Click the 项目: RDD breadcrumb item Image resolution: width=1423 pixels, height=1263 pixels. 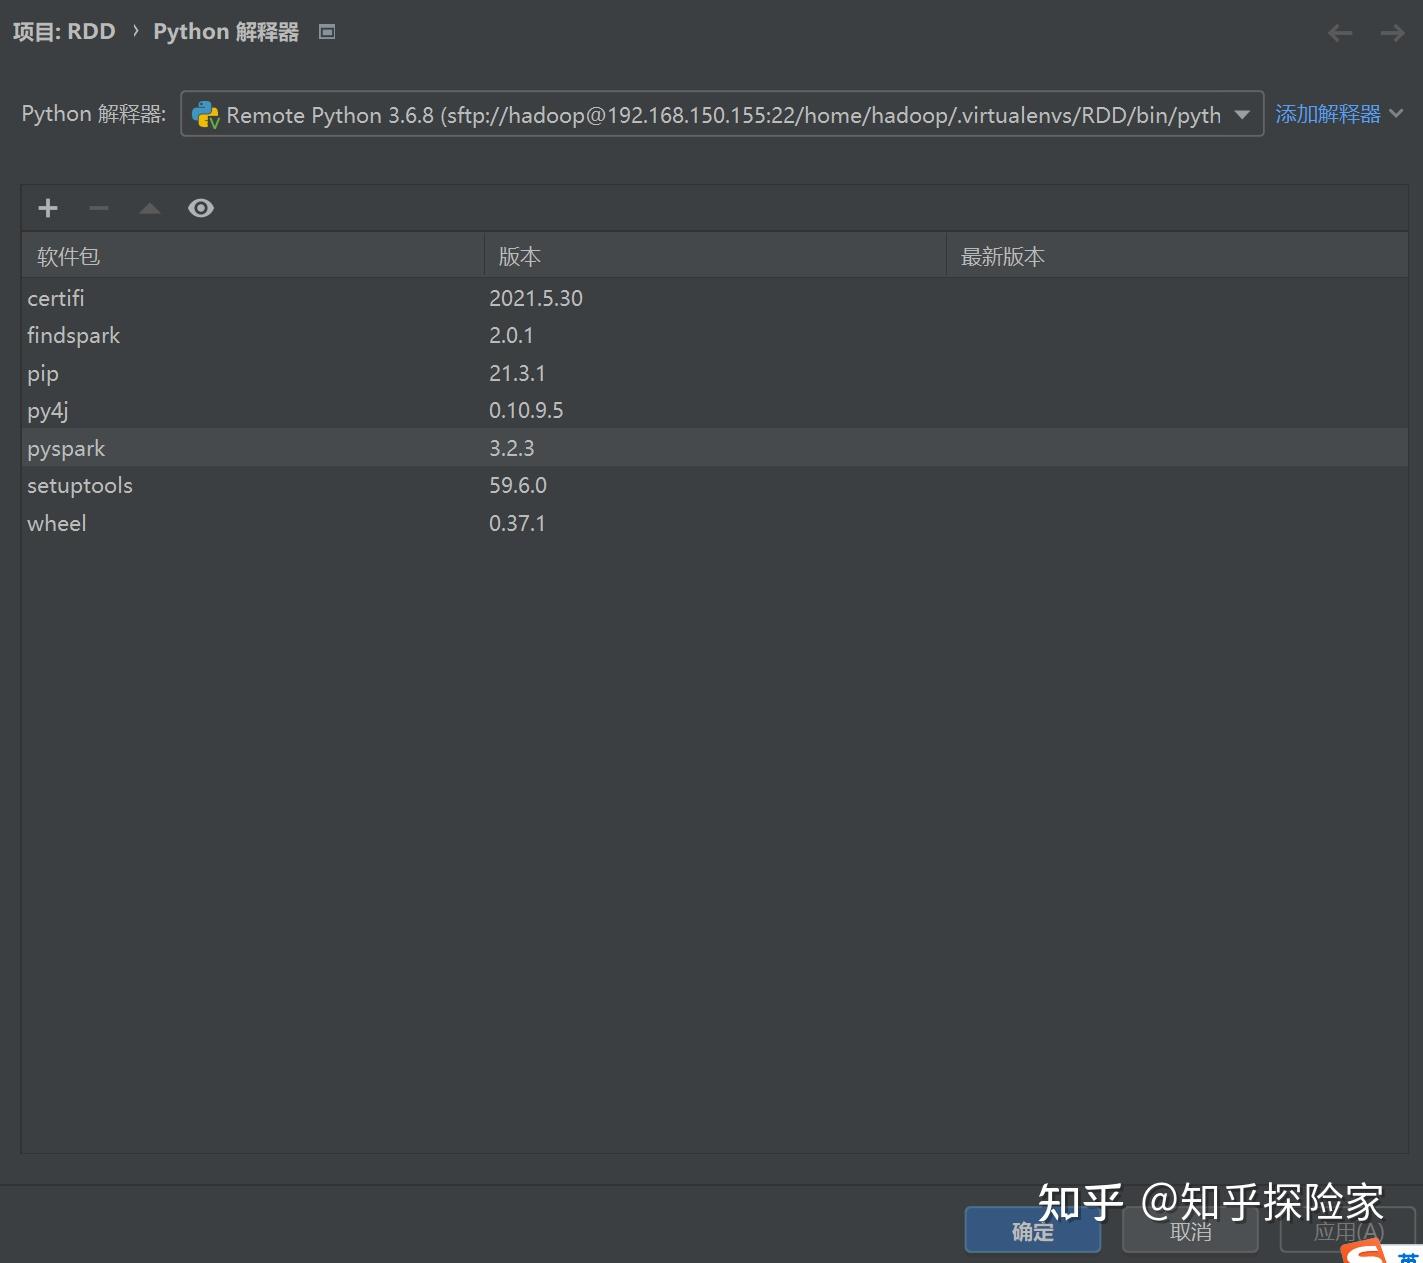pyautogui.click(x=63, y=31)
